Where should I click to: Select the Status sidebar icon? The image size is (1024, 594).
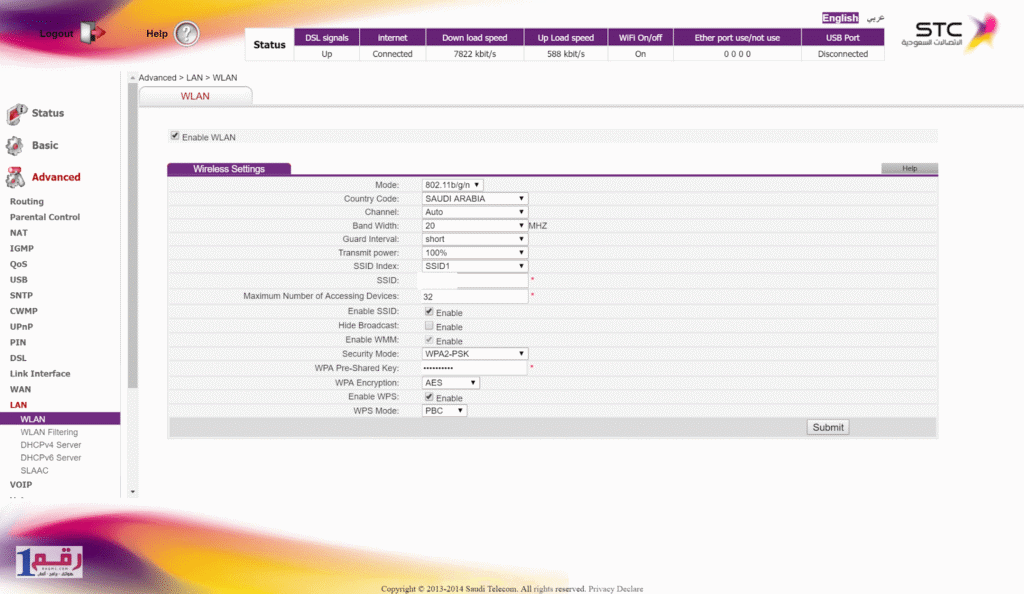click(18, 113)
